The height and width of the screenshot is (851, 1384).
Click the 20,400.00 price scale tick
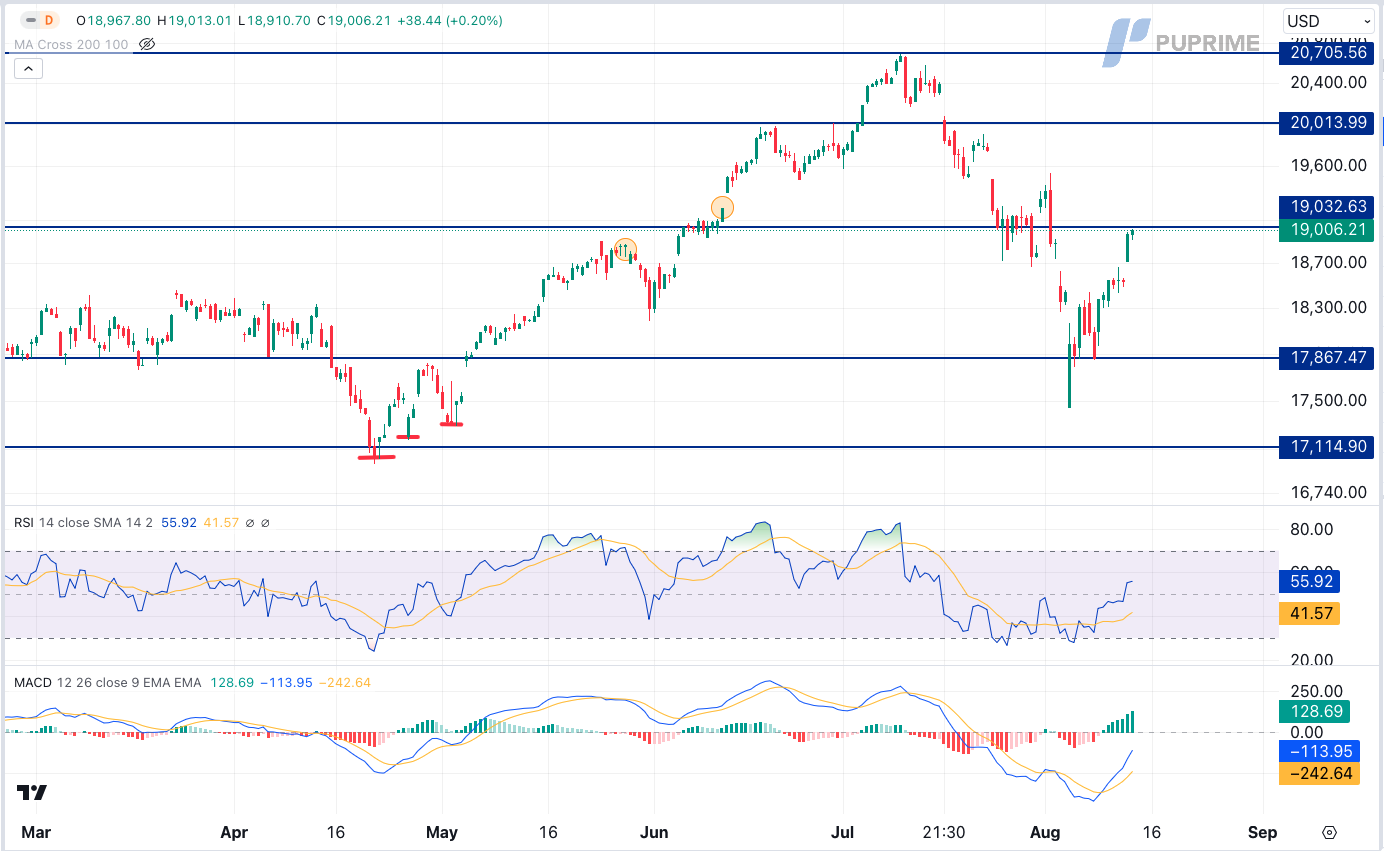1329,82
